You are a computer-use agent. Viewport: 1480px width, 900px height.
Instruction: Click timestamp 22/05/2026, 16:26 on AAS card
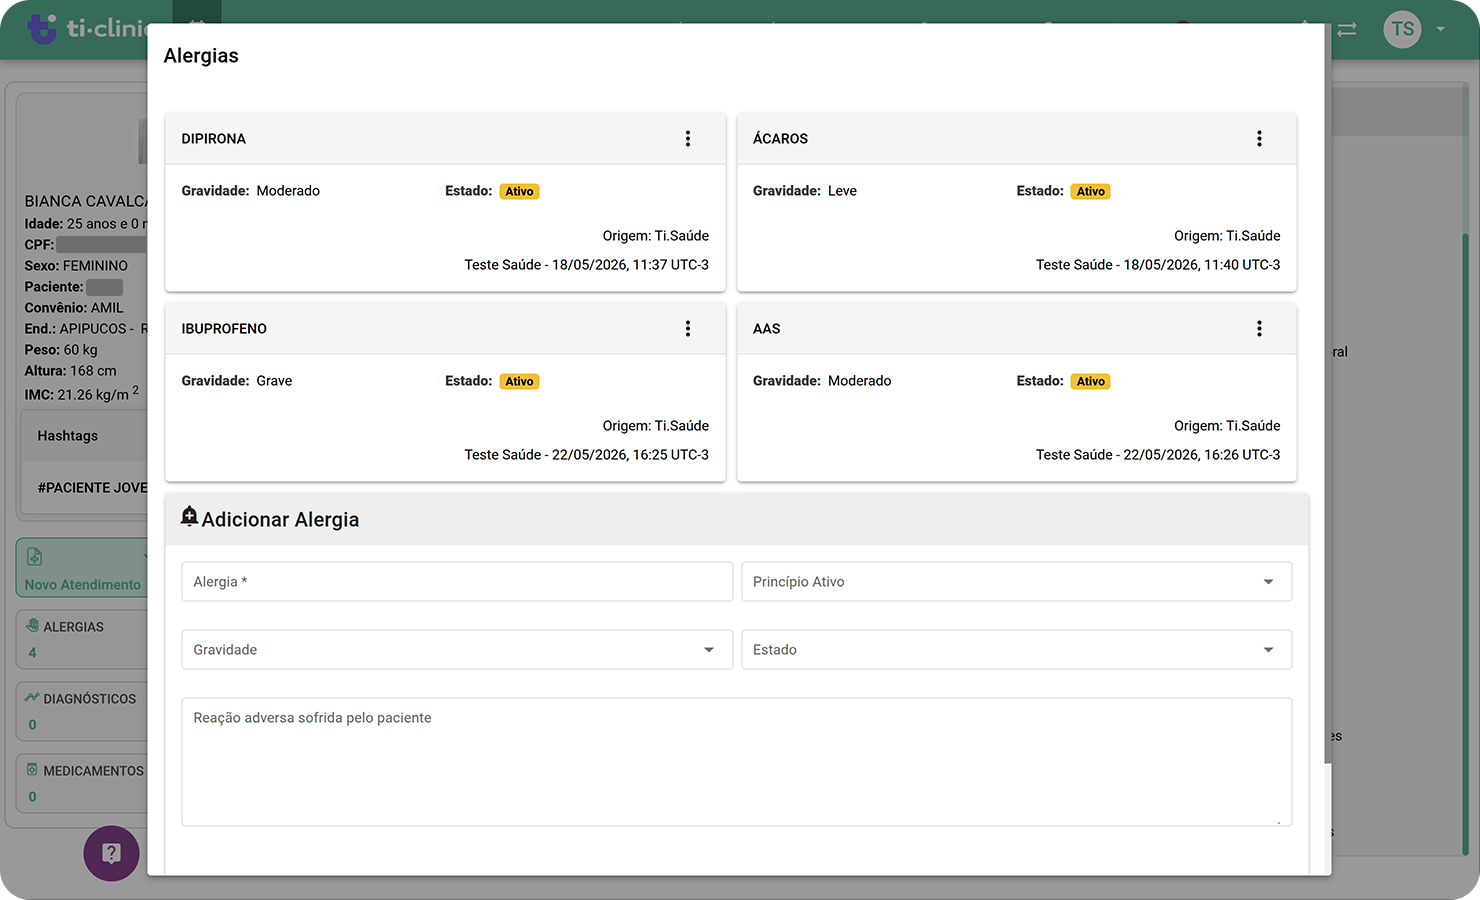coord(1202,455)
